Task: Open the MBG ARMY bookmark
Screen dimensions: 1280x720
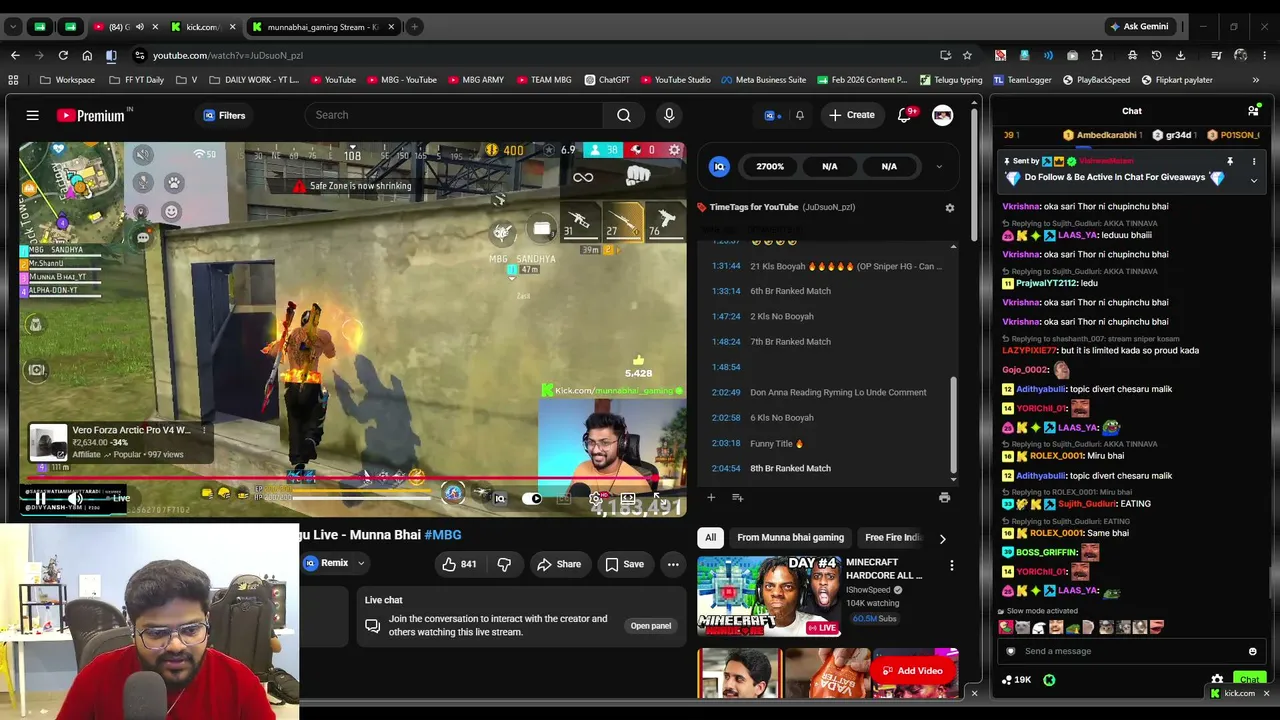Action: [x=475, y=80]
